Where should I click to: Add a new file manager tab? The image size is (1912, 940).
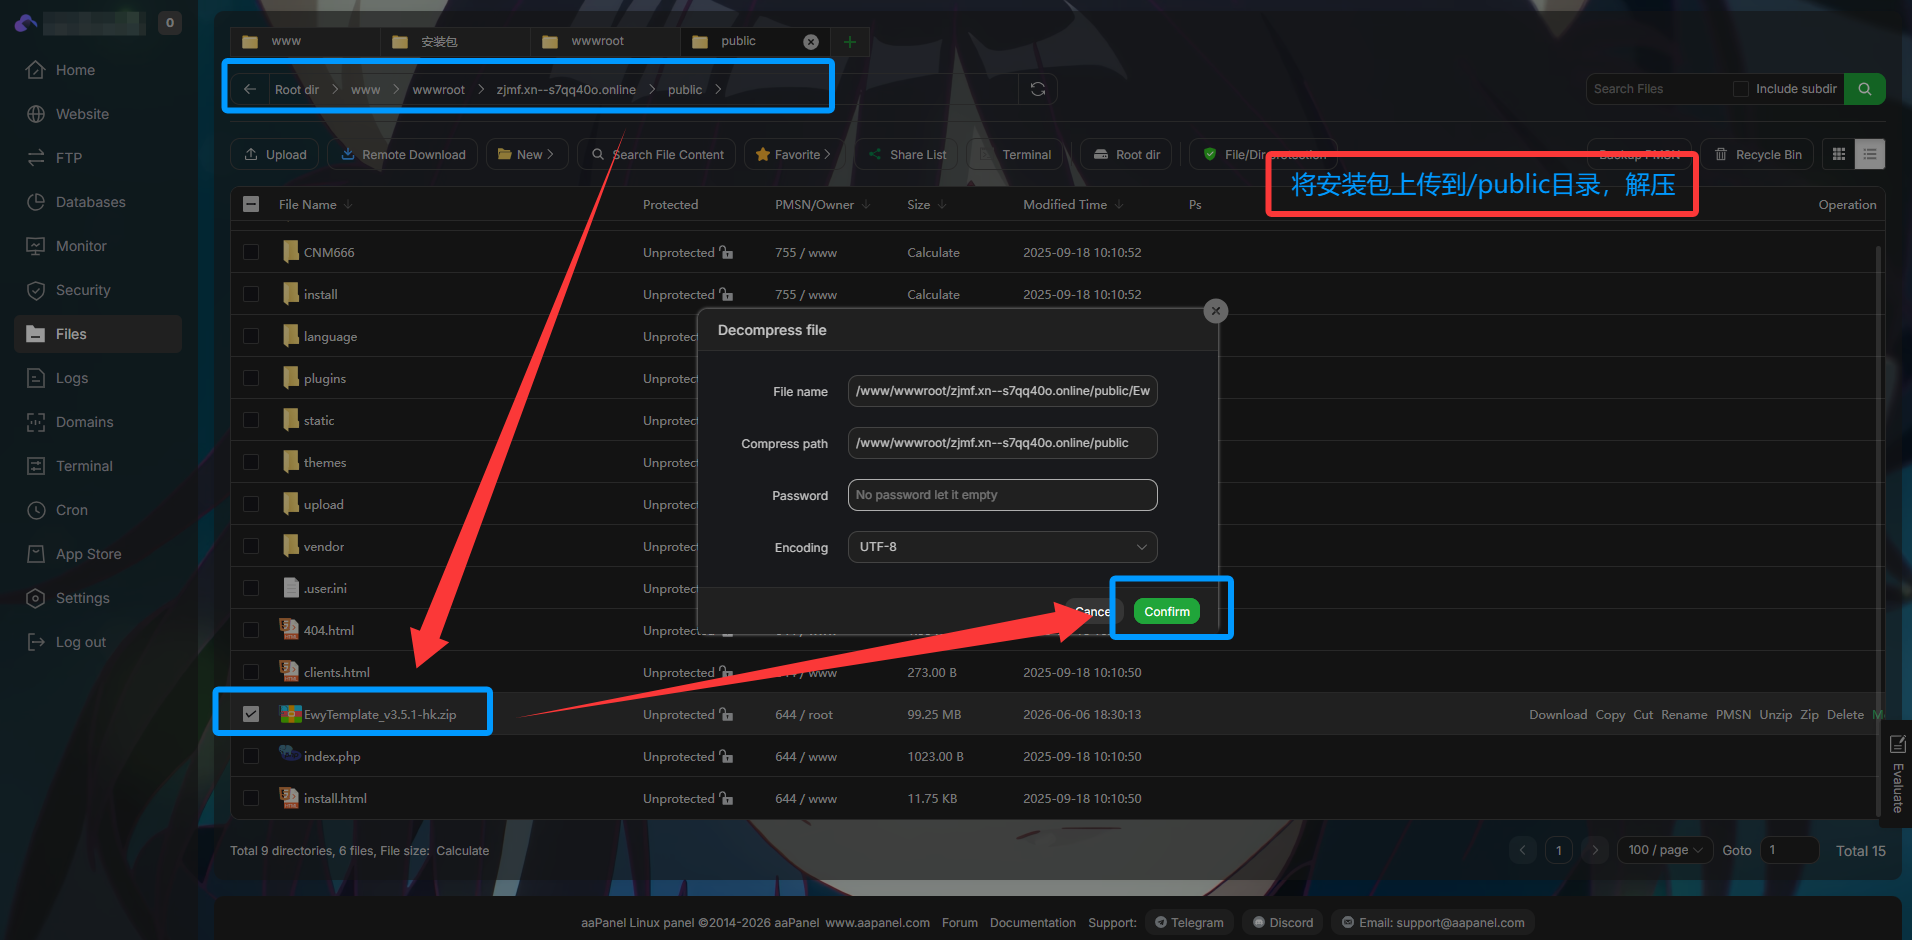tap(850, 41)
